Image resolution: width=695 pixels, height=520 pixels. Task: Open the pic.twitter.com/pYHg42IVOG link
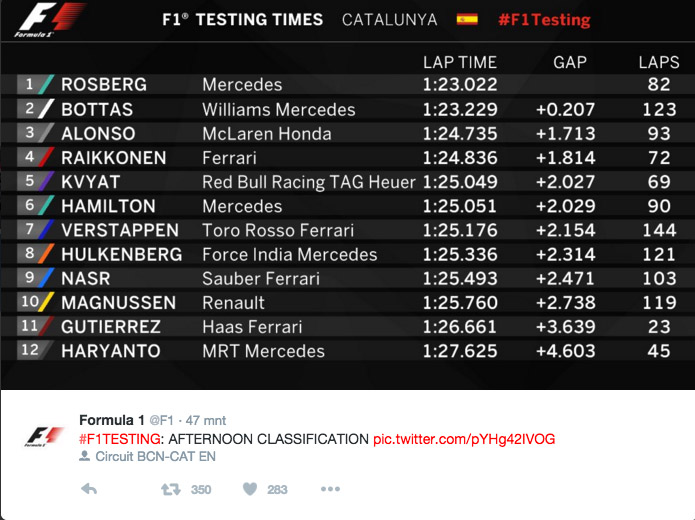pyautogui.click(x=464, y=439)
